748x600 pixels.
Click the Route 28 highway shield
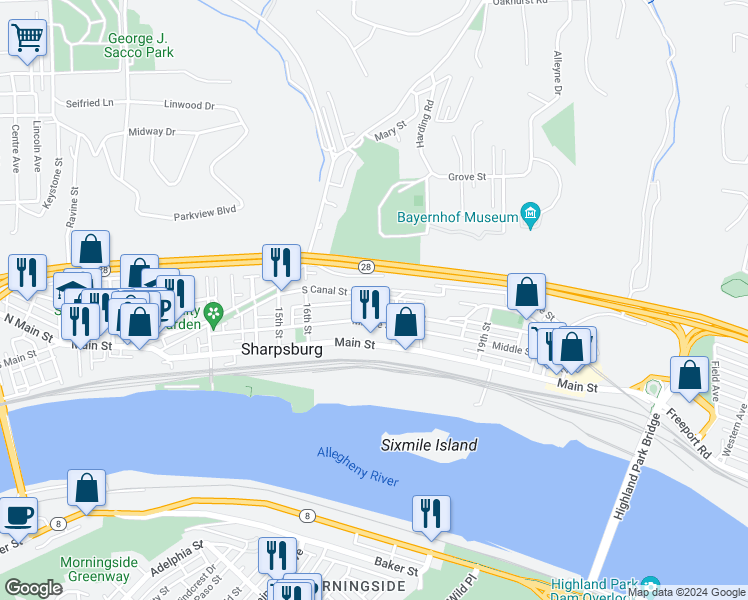366,267
